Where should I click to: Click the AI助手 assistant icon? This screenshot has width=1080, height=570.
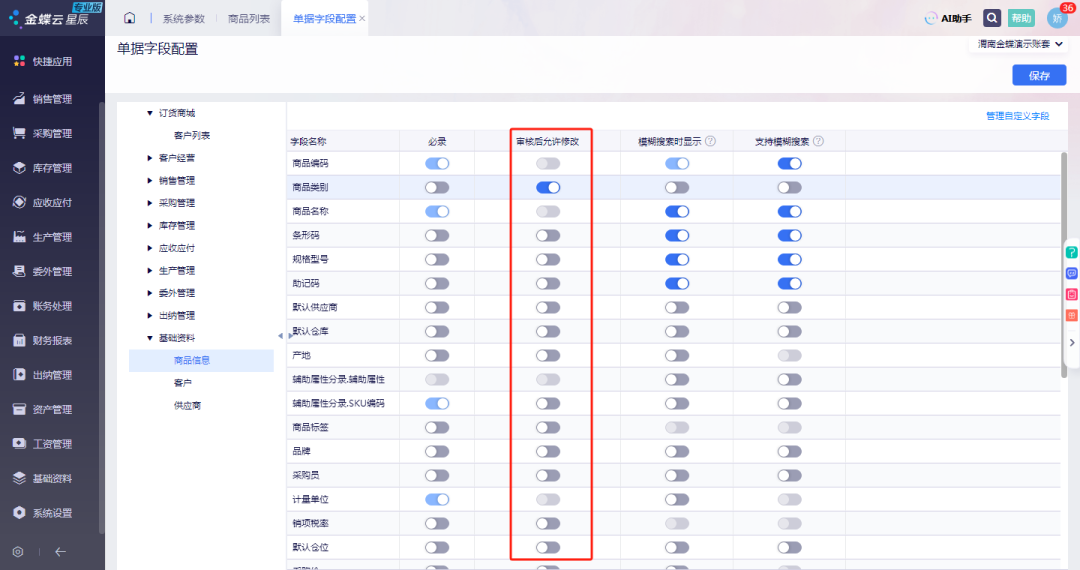point(948,19)
